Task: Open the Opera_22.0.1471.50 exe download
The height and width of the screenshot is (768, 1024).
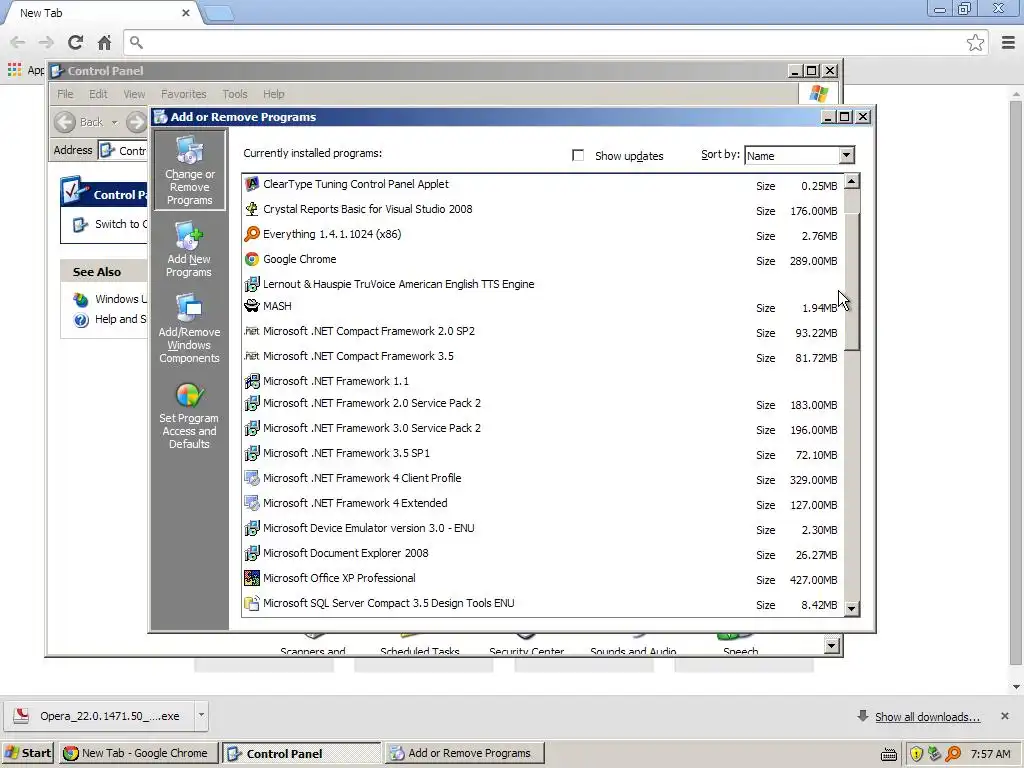Action: [99, 716]
